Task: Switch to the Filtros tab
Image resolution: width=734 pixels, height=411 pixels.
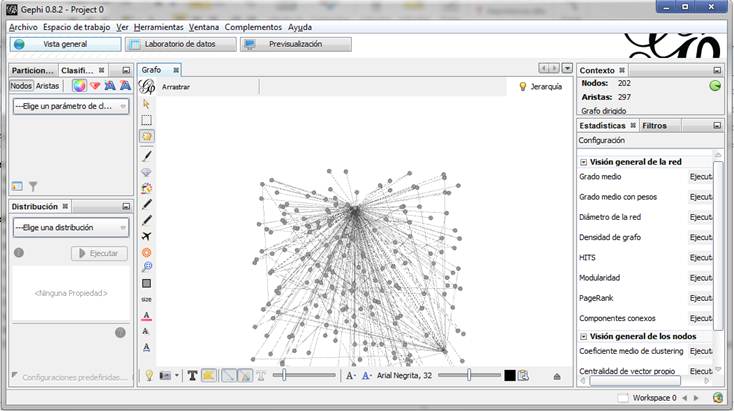Action: tap(655, 126)
